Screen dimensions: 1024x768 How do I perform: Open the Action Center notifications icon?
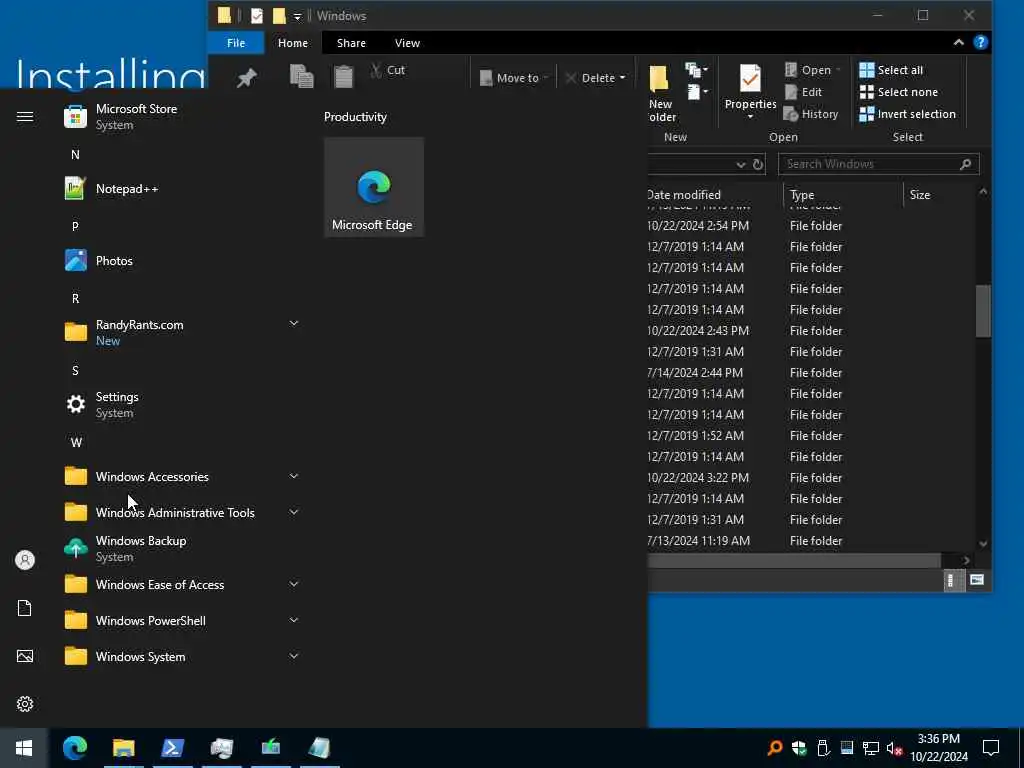click(x=991, y=748)
